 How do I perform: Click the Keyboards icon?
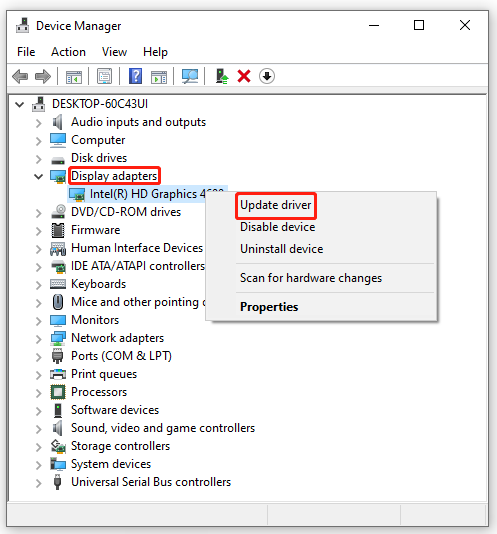point(58,284)
